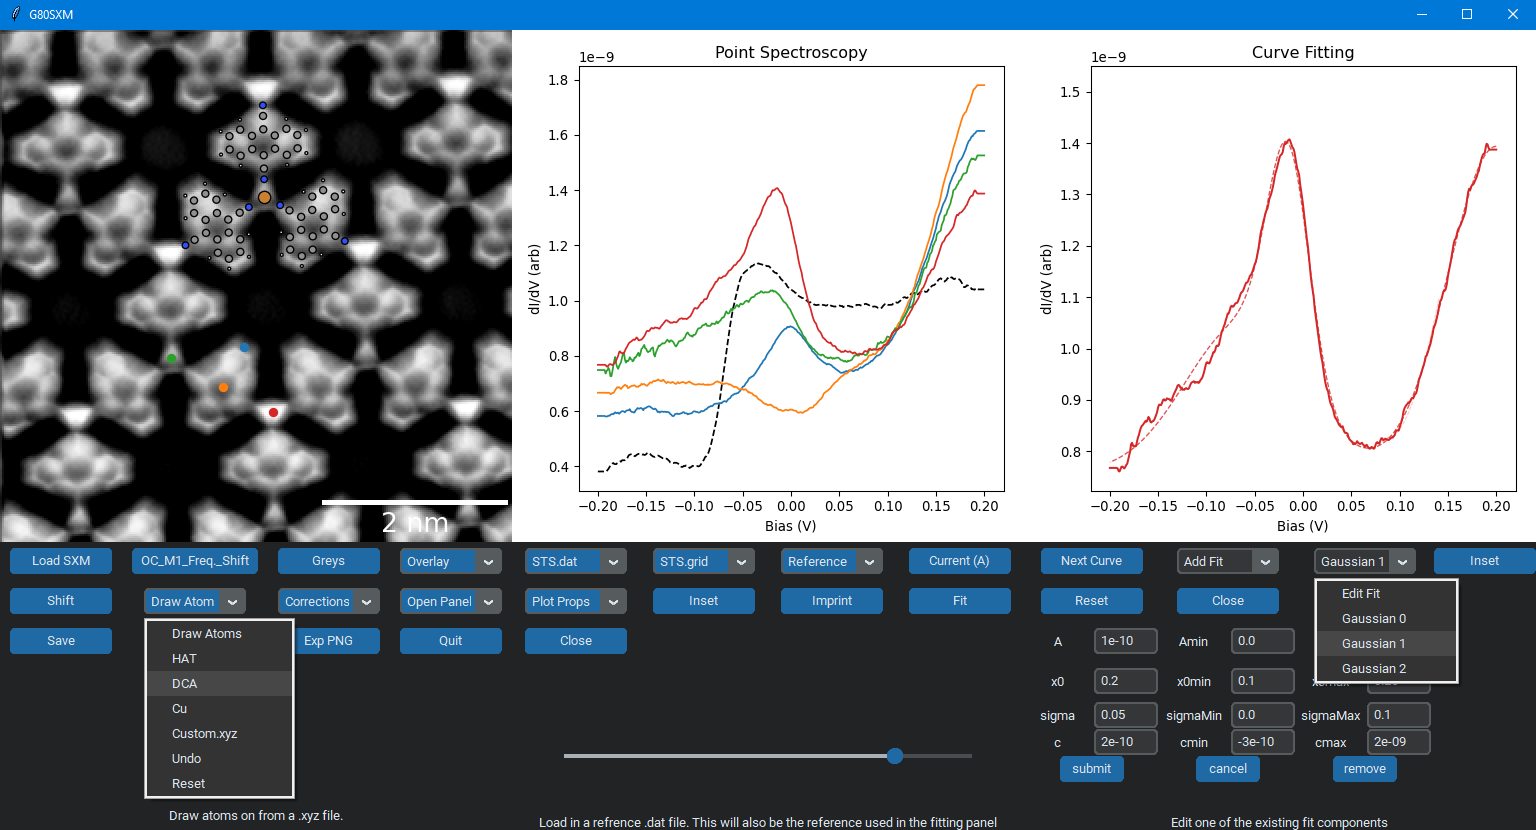Click the red spectroscopy marker on image
The width and height of the screenshot is (1536, 830).
[273, 412]
